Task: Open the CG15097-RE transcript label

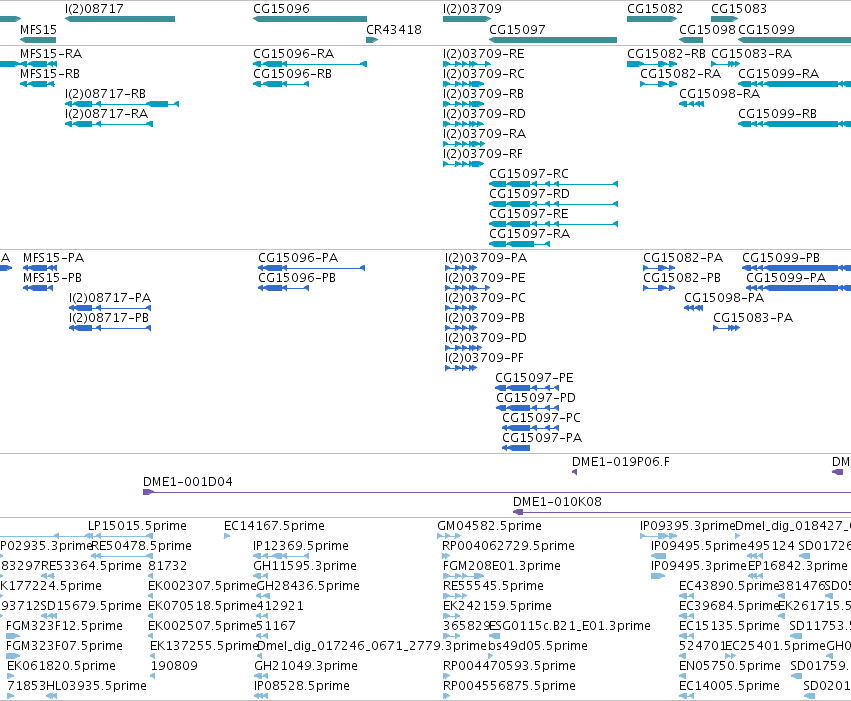Action: (x=529, y=214)
